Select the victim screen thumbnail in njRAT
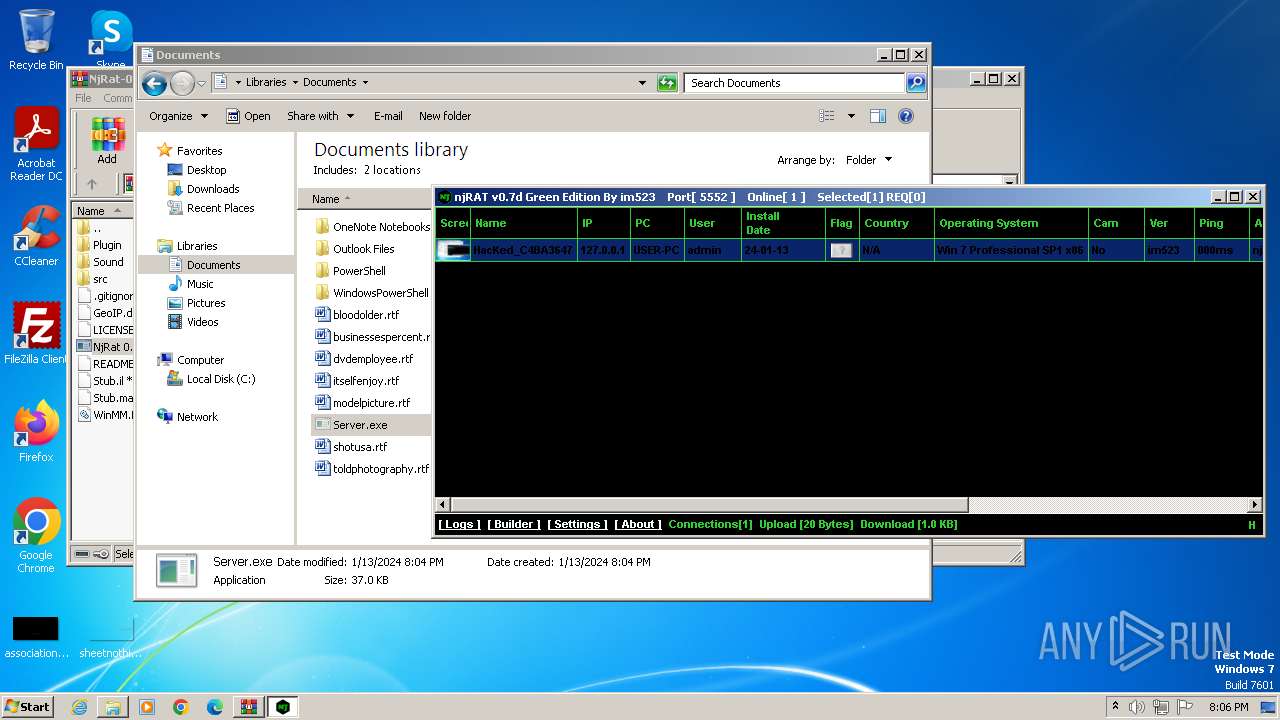The height and width of the screenshot is (720, 1280). [x=453, y=250]
